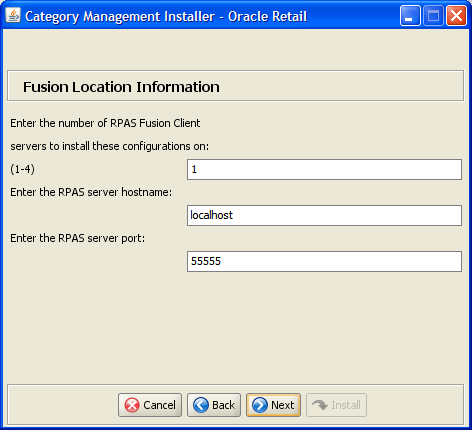Click 'Enter the number of RPAS Fusion Client' text
472x430 pixels.
click(105, 123)
